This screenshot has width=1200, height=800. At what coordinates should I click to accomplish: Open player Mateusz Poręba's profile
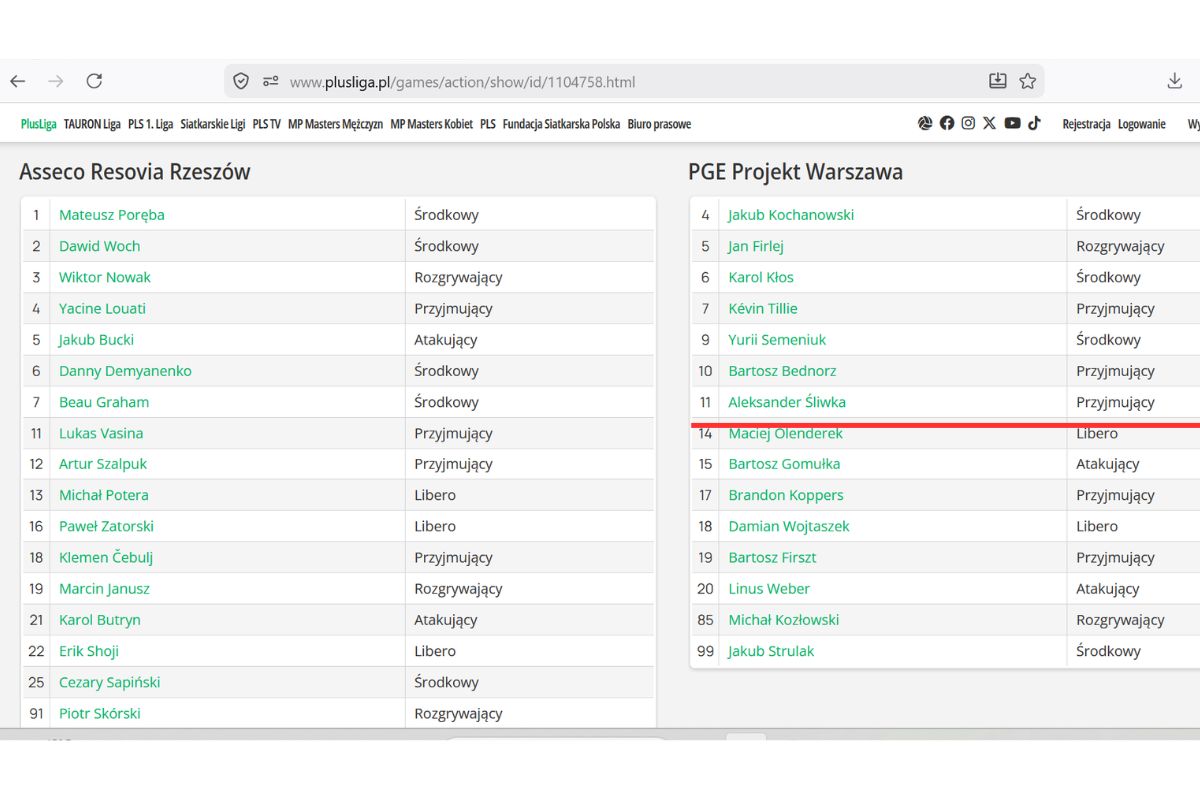click(x=112, y=215)
